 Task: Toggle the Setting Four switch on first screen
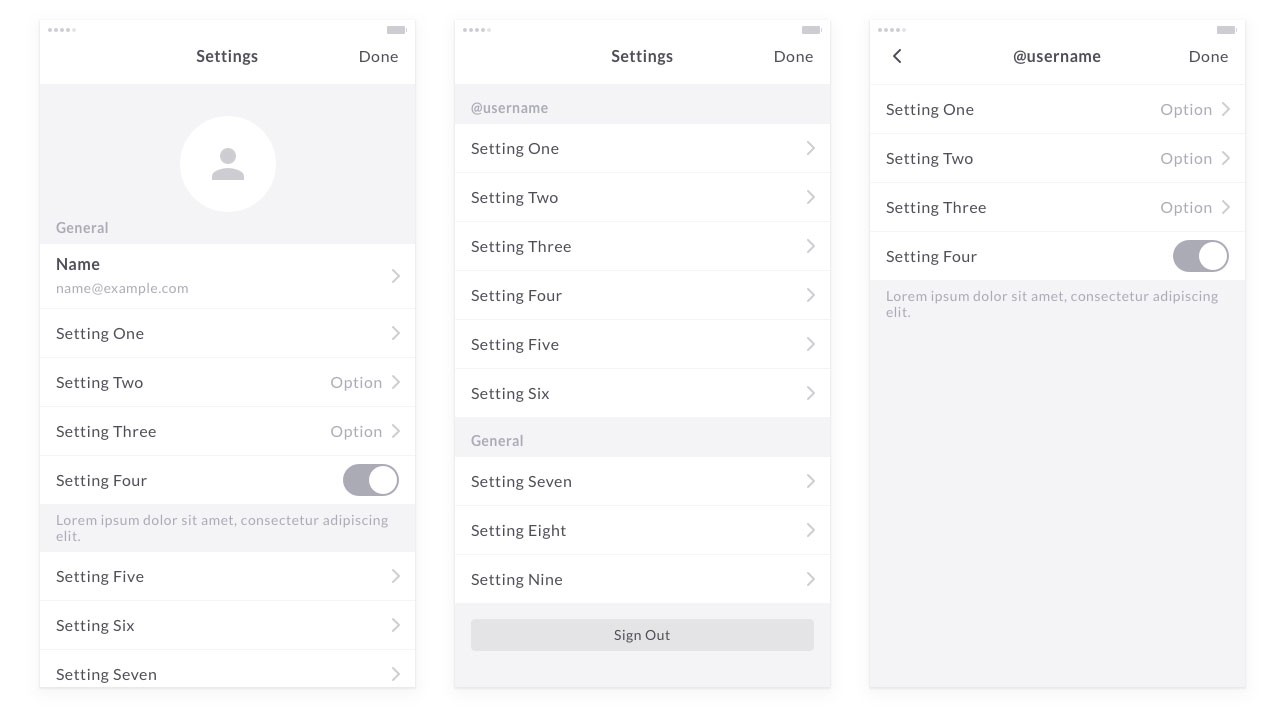click(371, 480)
